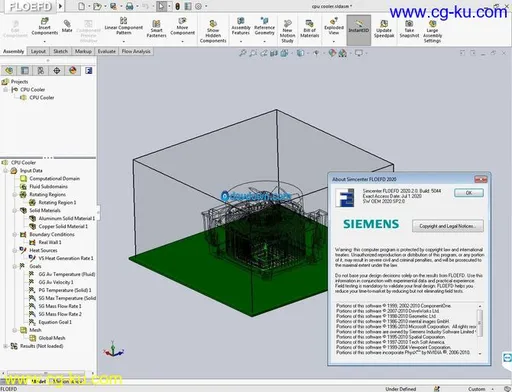Click Update Speedpak
The height and width of the screenshot is (392, 512).
coord(384,28)
